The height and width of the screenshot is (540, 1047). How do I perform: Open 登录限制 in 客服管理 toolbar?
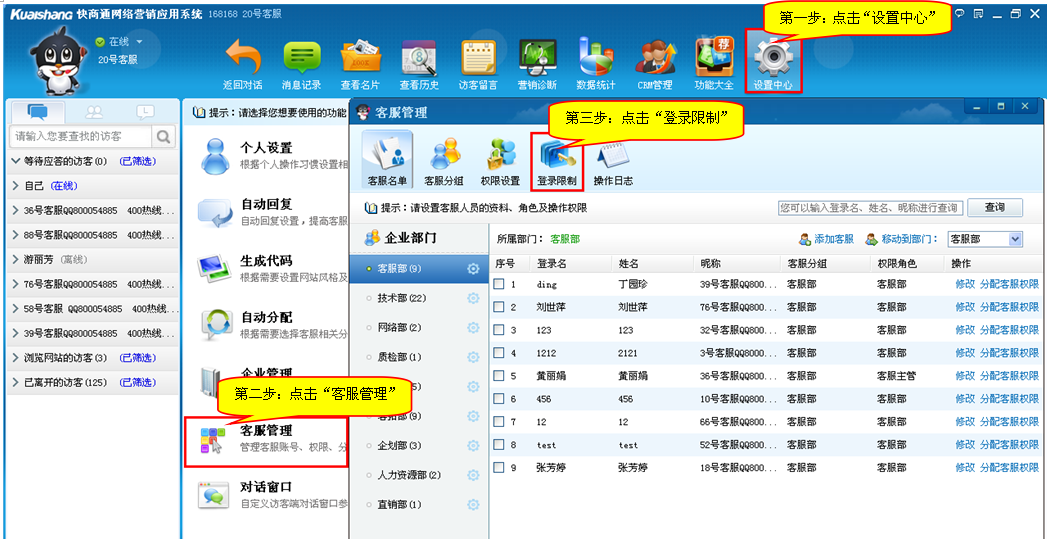pyautogui.click(x=557, y=161)
